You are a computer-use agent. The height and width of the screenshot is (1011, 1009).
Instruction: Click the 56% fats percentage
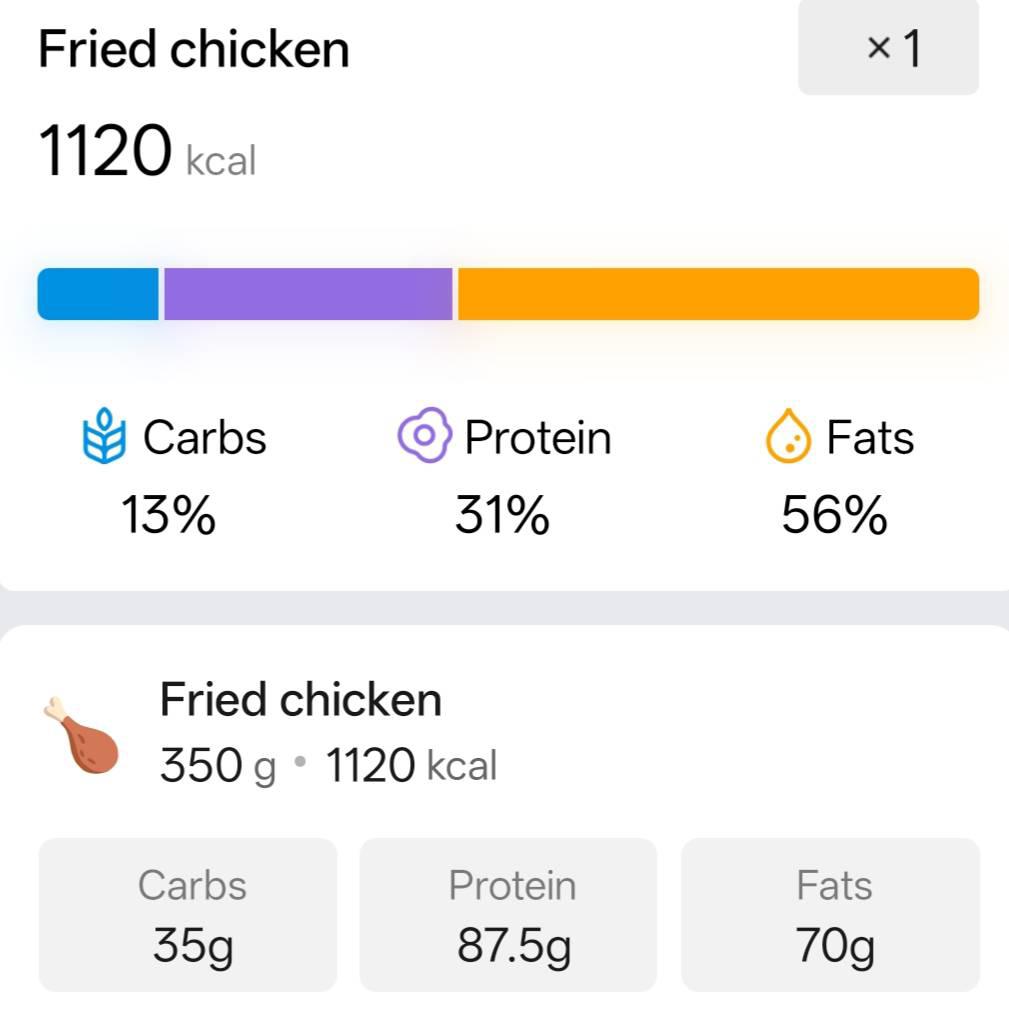[834, 515]
